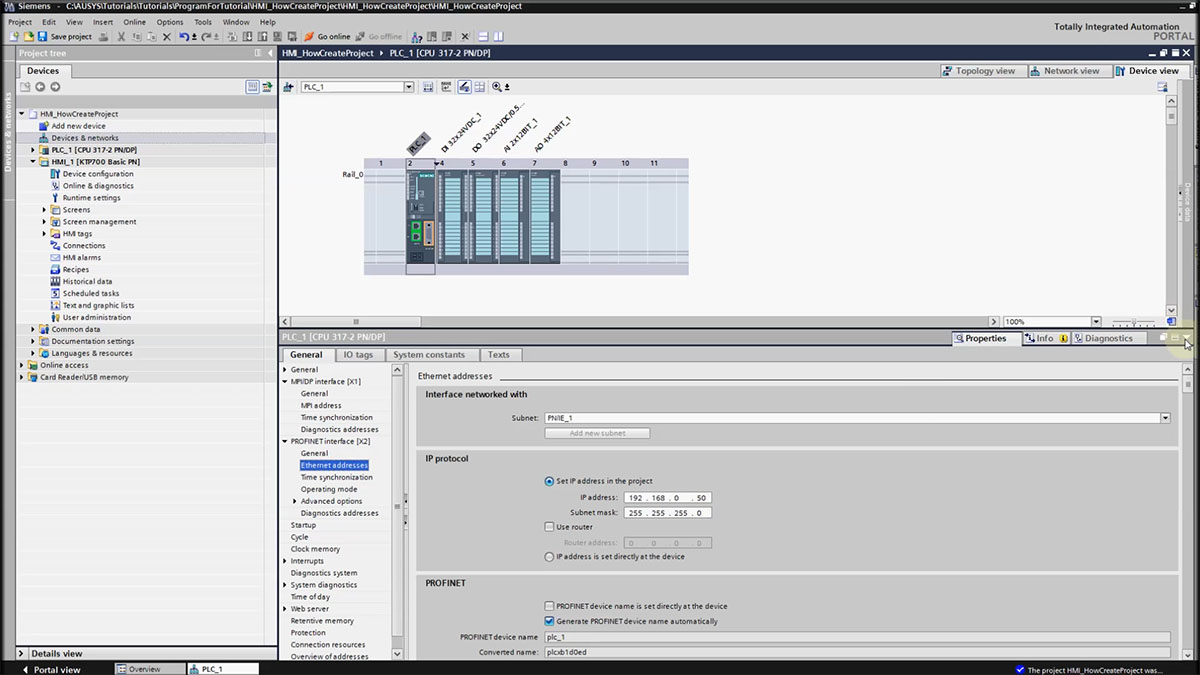Click the IP address input field
This screenshot has width=1200, height=675.
[667, 497]
